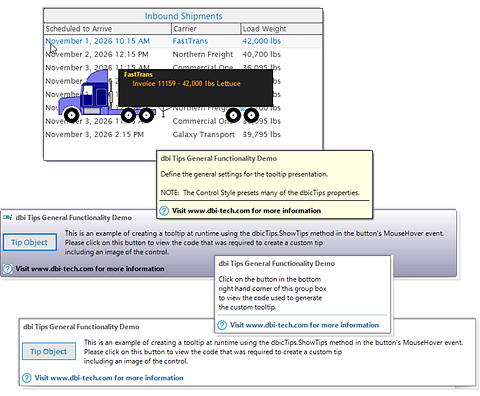The image size is (480, 396).
Task: Click the "Click on the button in the bottom" text
Action: [x=270, y=279]
